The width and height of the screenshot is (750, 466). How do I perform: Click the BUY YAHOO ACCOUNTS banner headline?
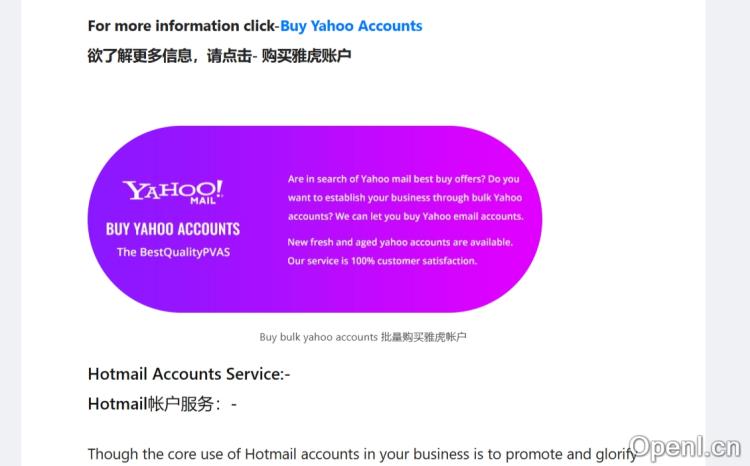[173, 229]
